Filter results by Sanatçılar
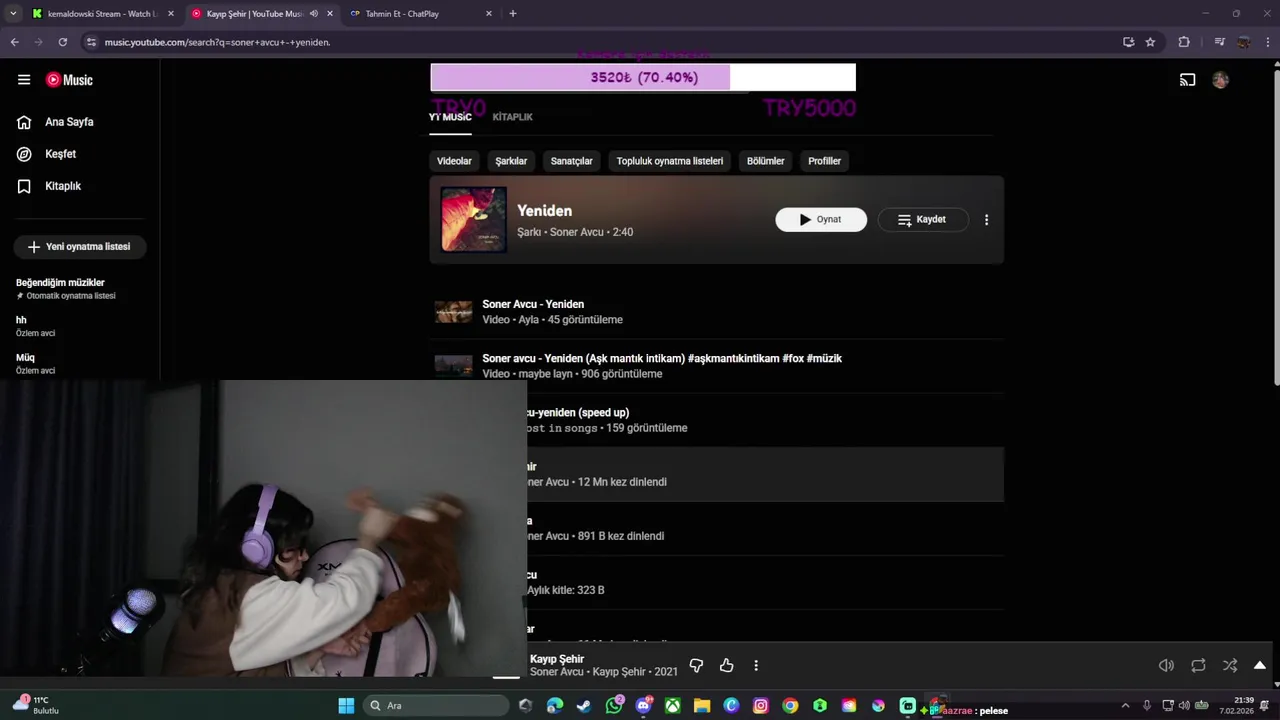The height and width of the screenshot is (720, 1280). tap(572, 161)
